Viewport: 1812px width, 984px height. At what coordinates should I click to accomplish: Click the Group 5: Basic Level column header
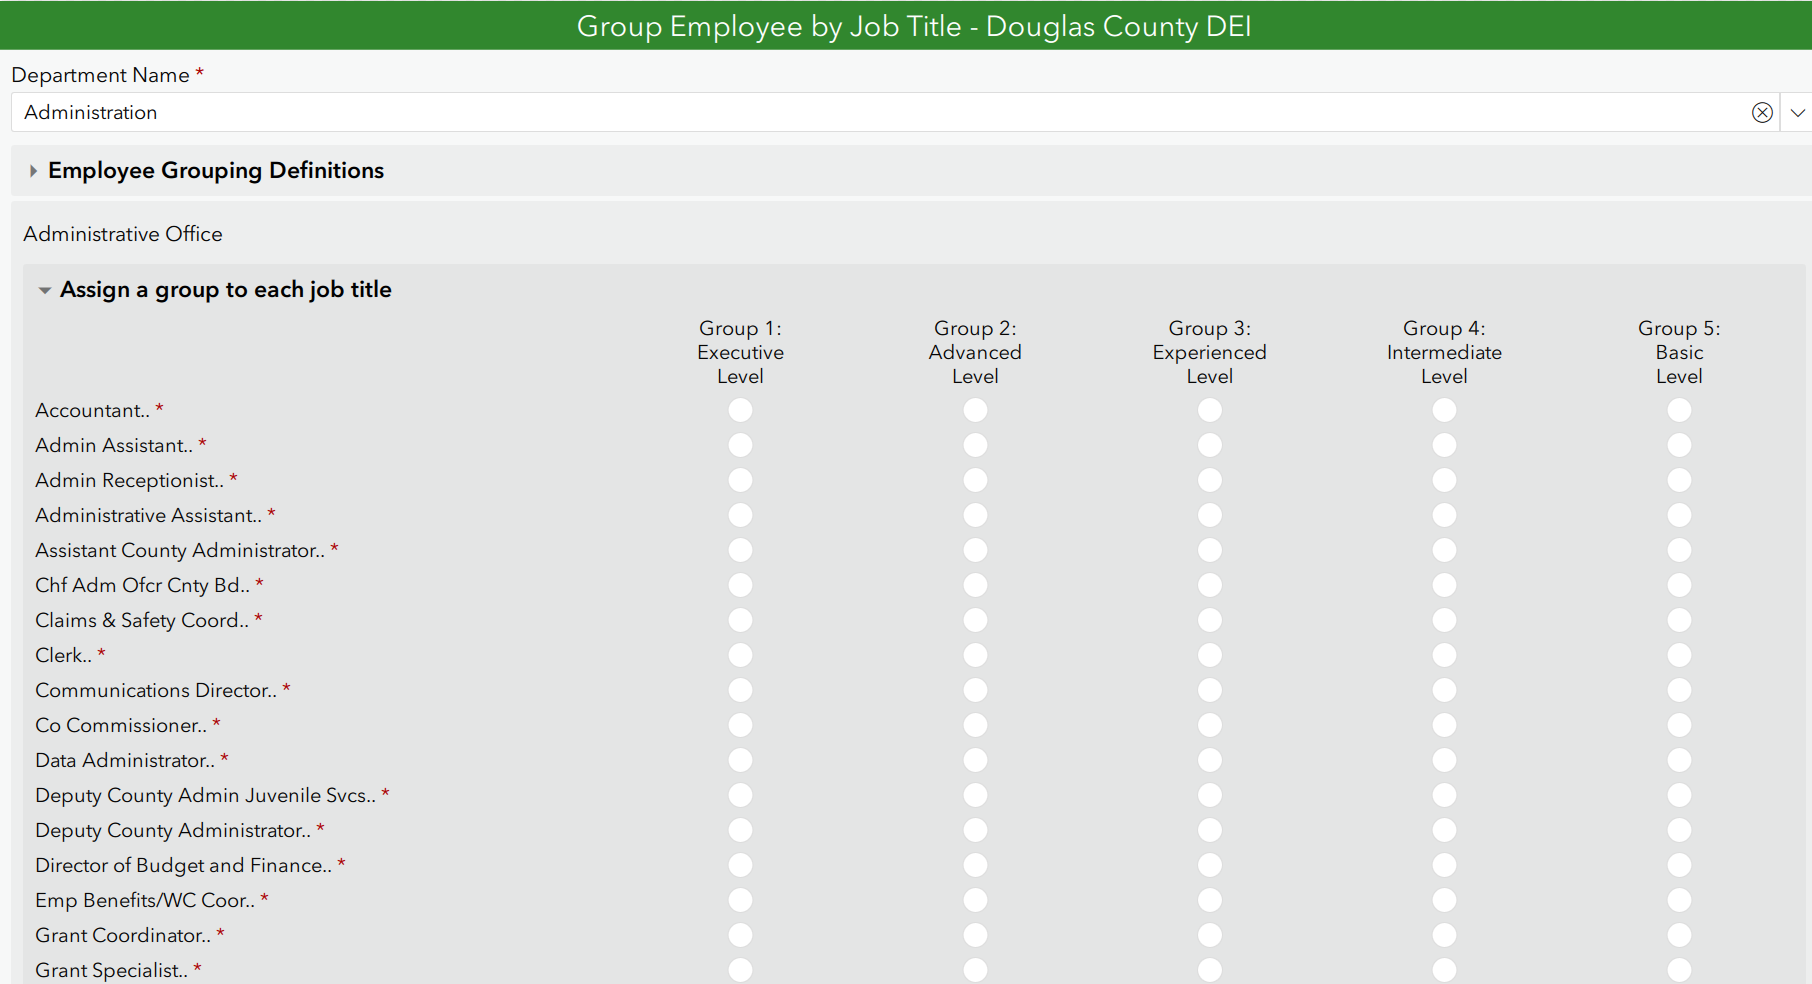[x=1679, y=352]
